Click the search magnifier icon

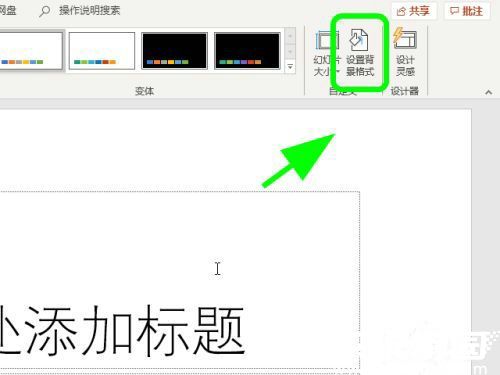point(44,11)
